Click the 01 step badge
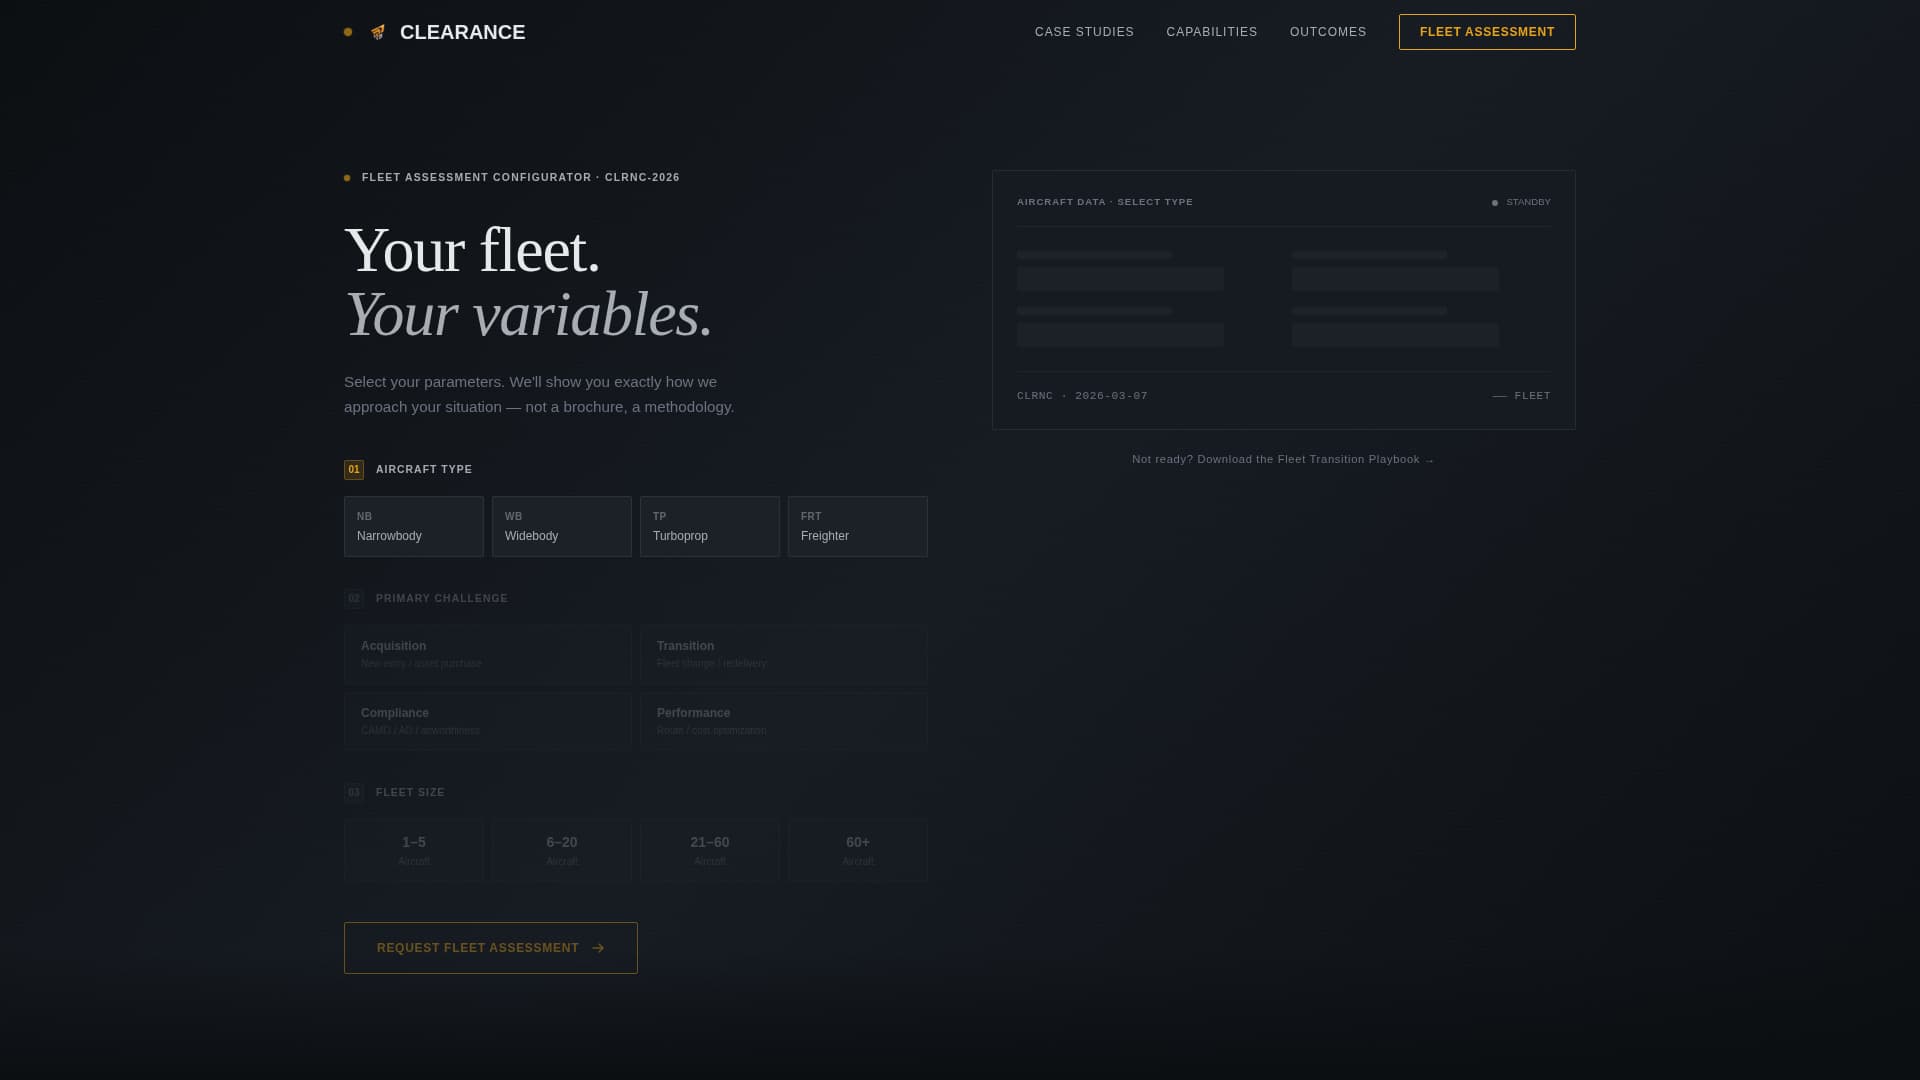The image size is (1920, 1080). pos(354,470)
